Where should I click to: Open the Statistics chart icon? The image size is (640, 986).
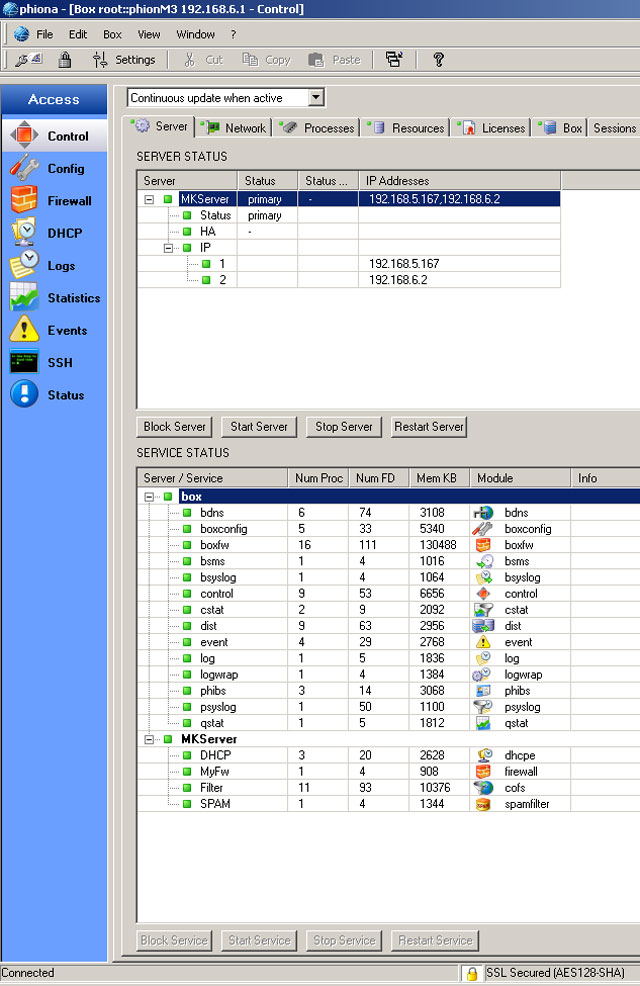(24, 298)
